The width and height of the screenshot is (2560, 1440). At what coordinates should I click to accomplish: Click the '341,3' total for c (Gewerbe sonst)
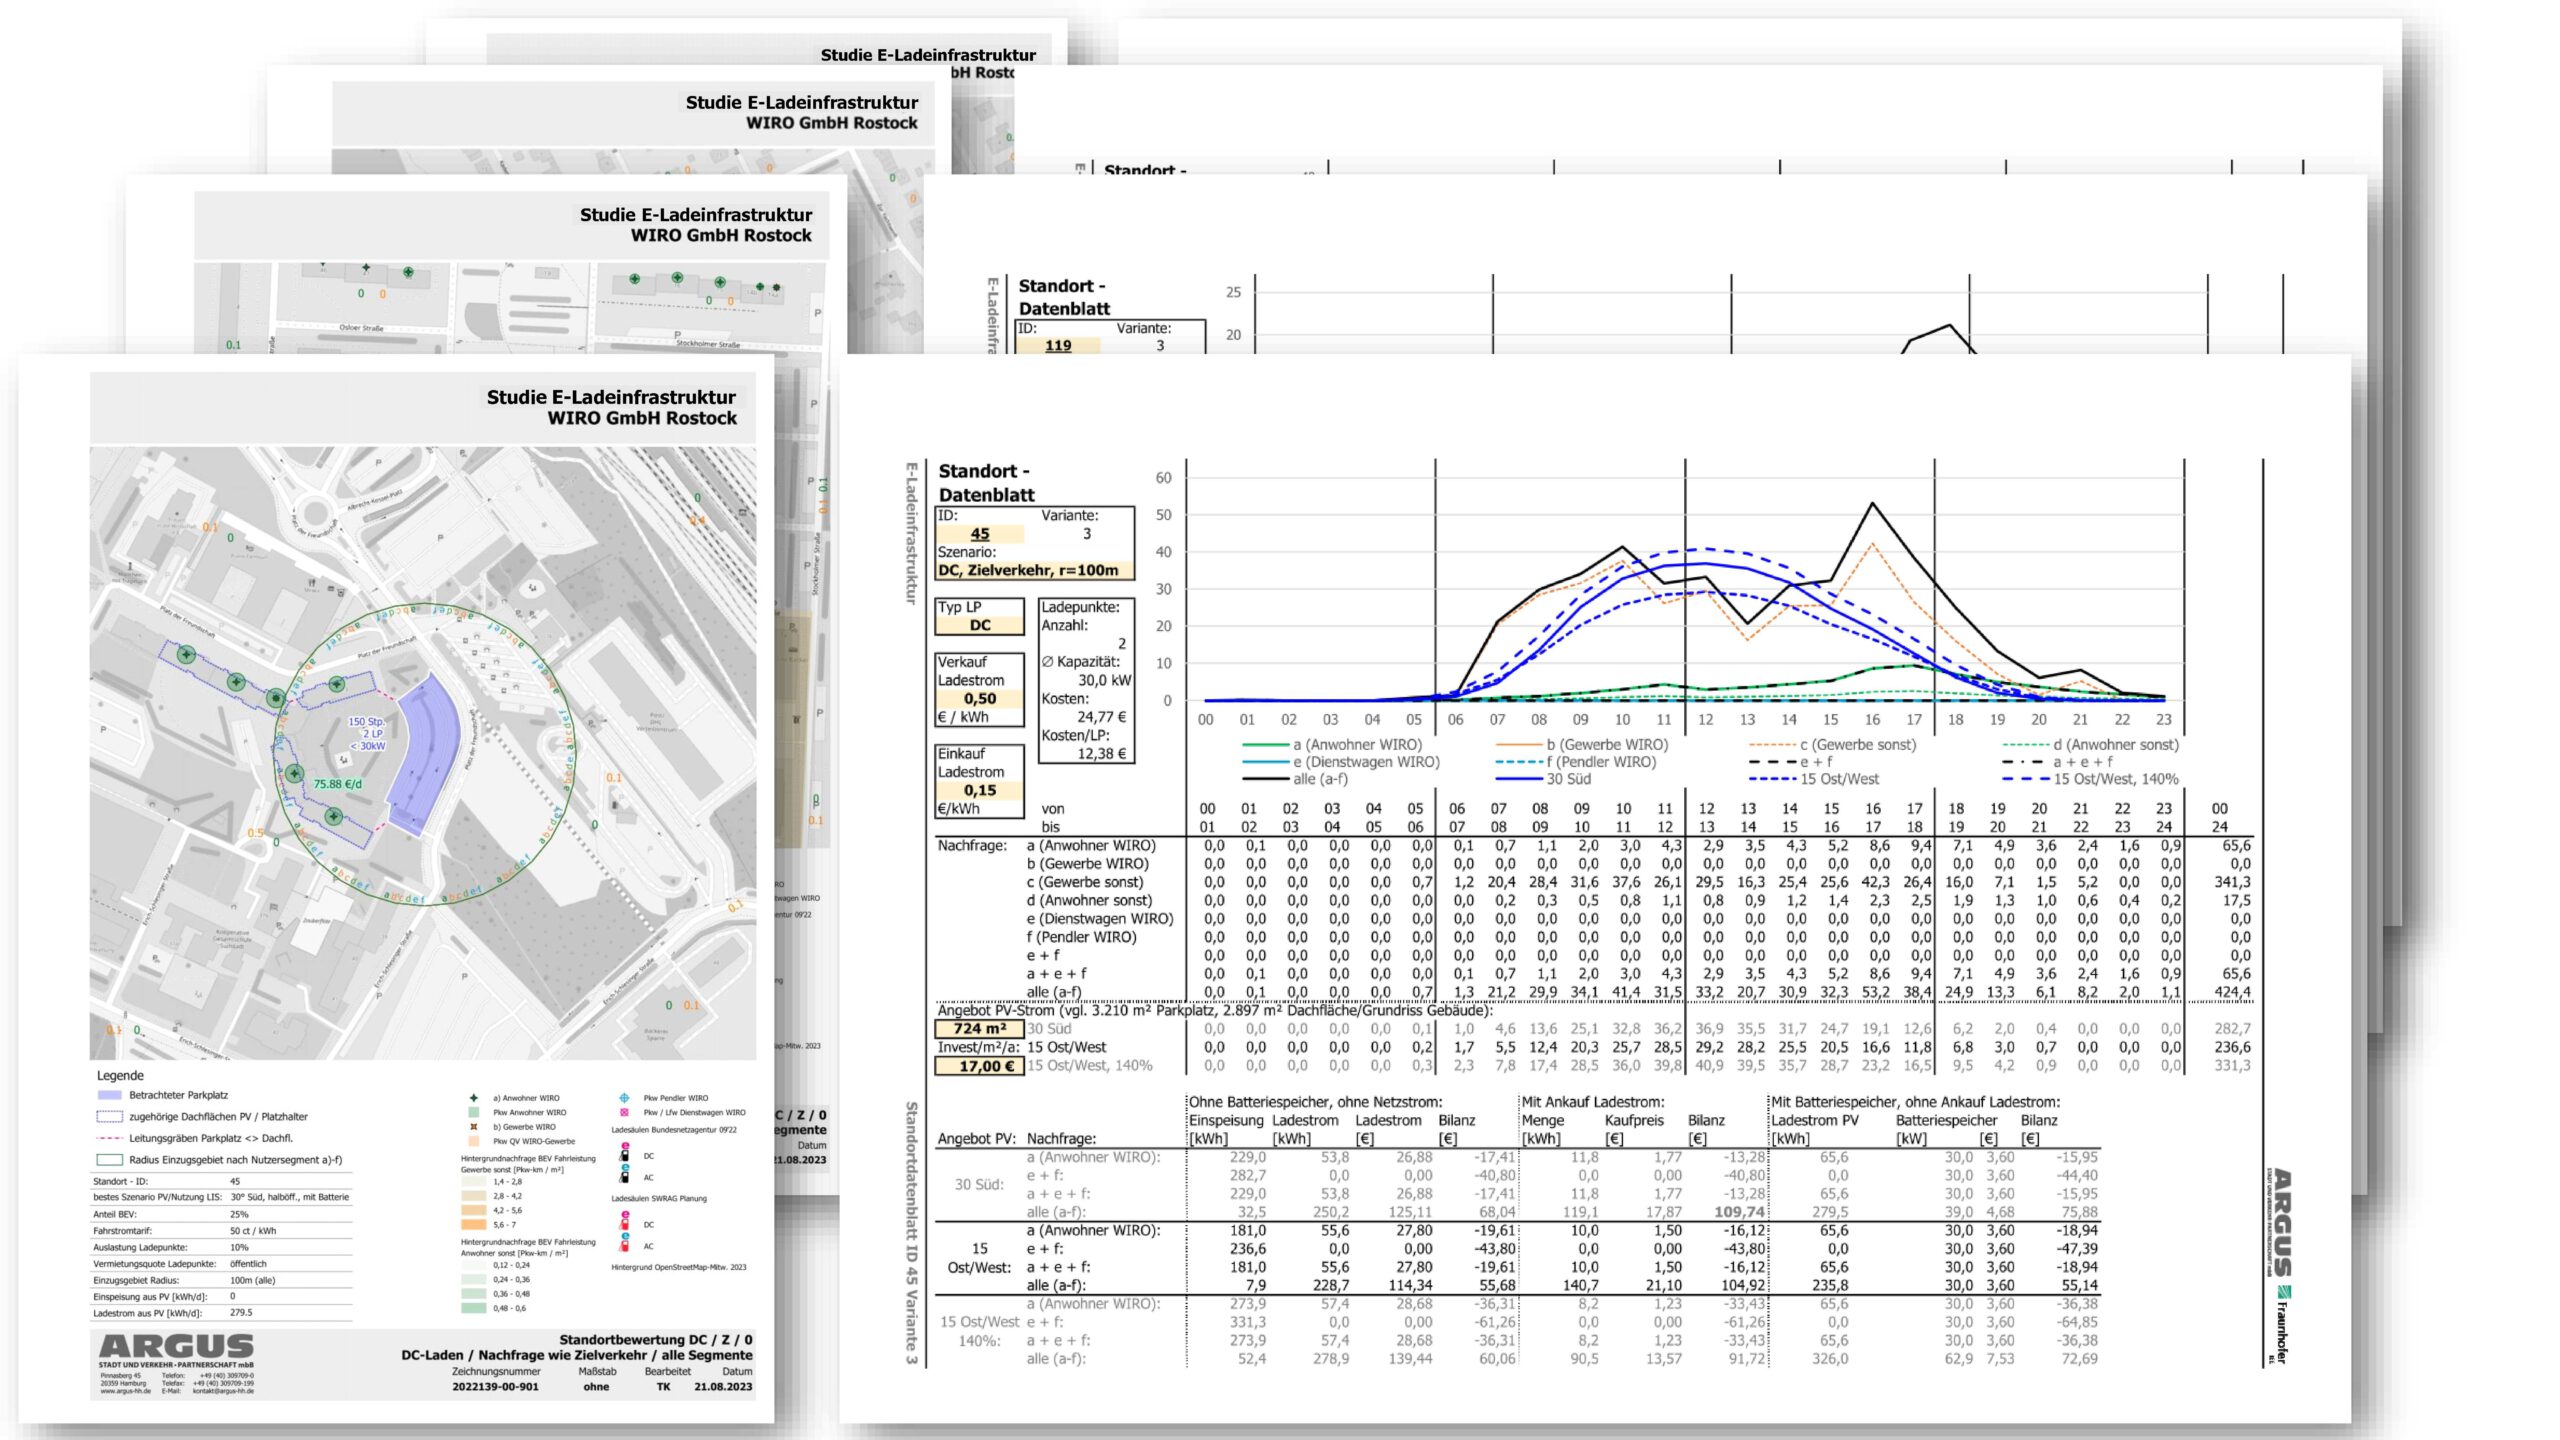[x=2232, y=882]
